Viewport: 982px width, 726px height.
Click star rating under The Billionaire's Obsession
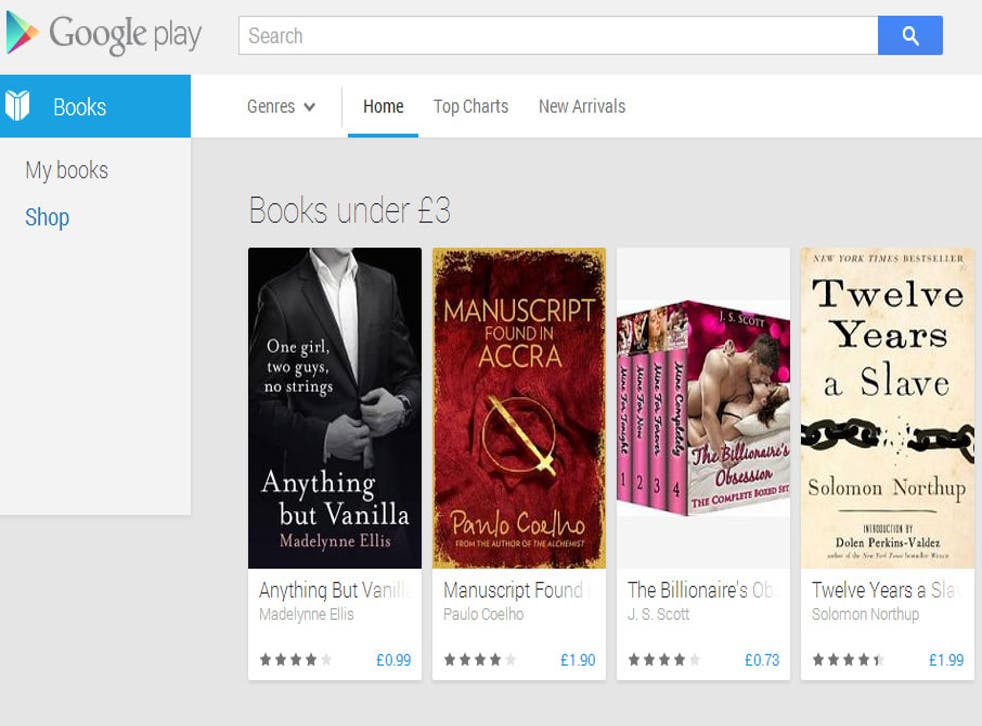664,660
